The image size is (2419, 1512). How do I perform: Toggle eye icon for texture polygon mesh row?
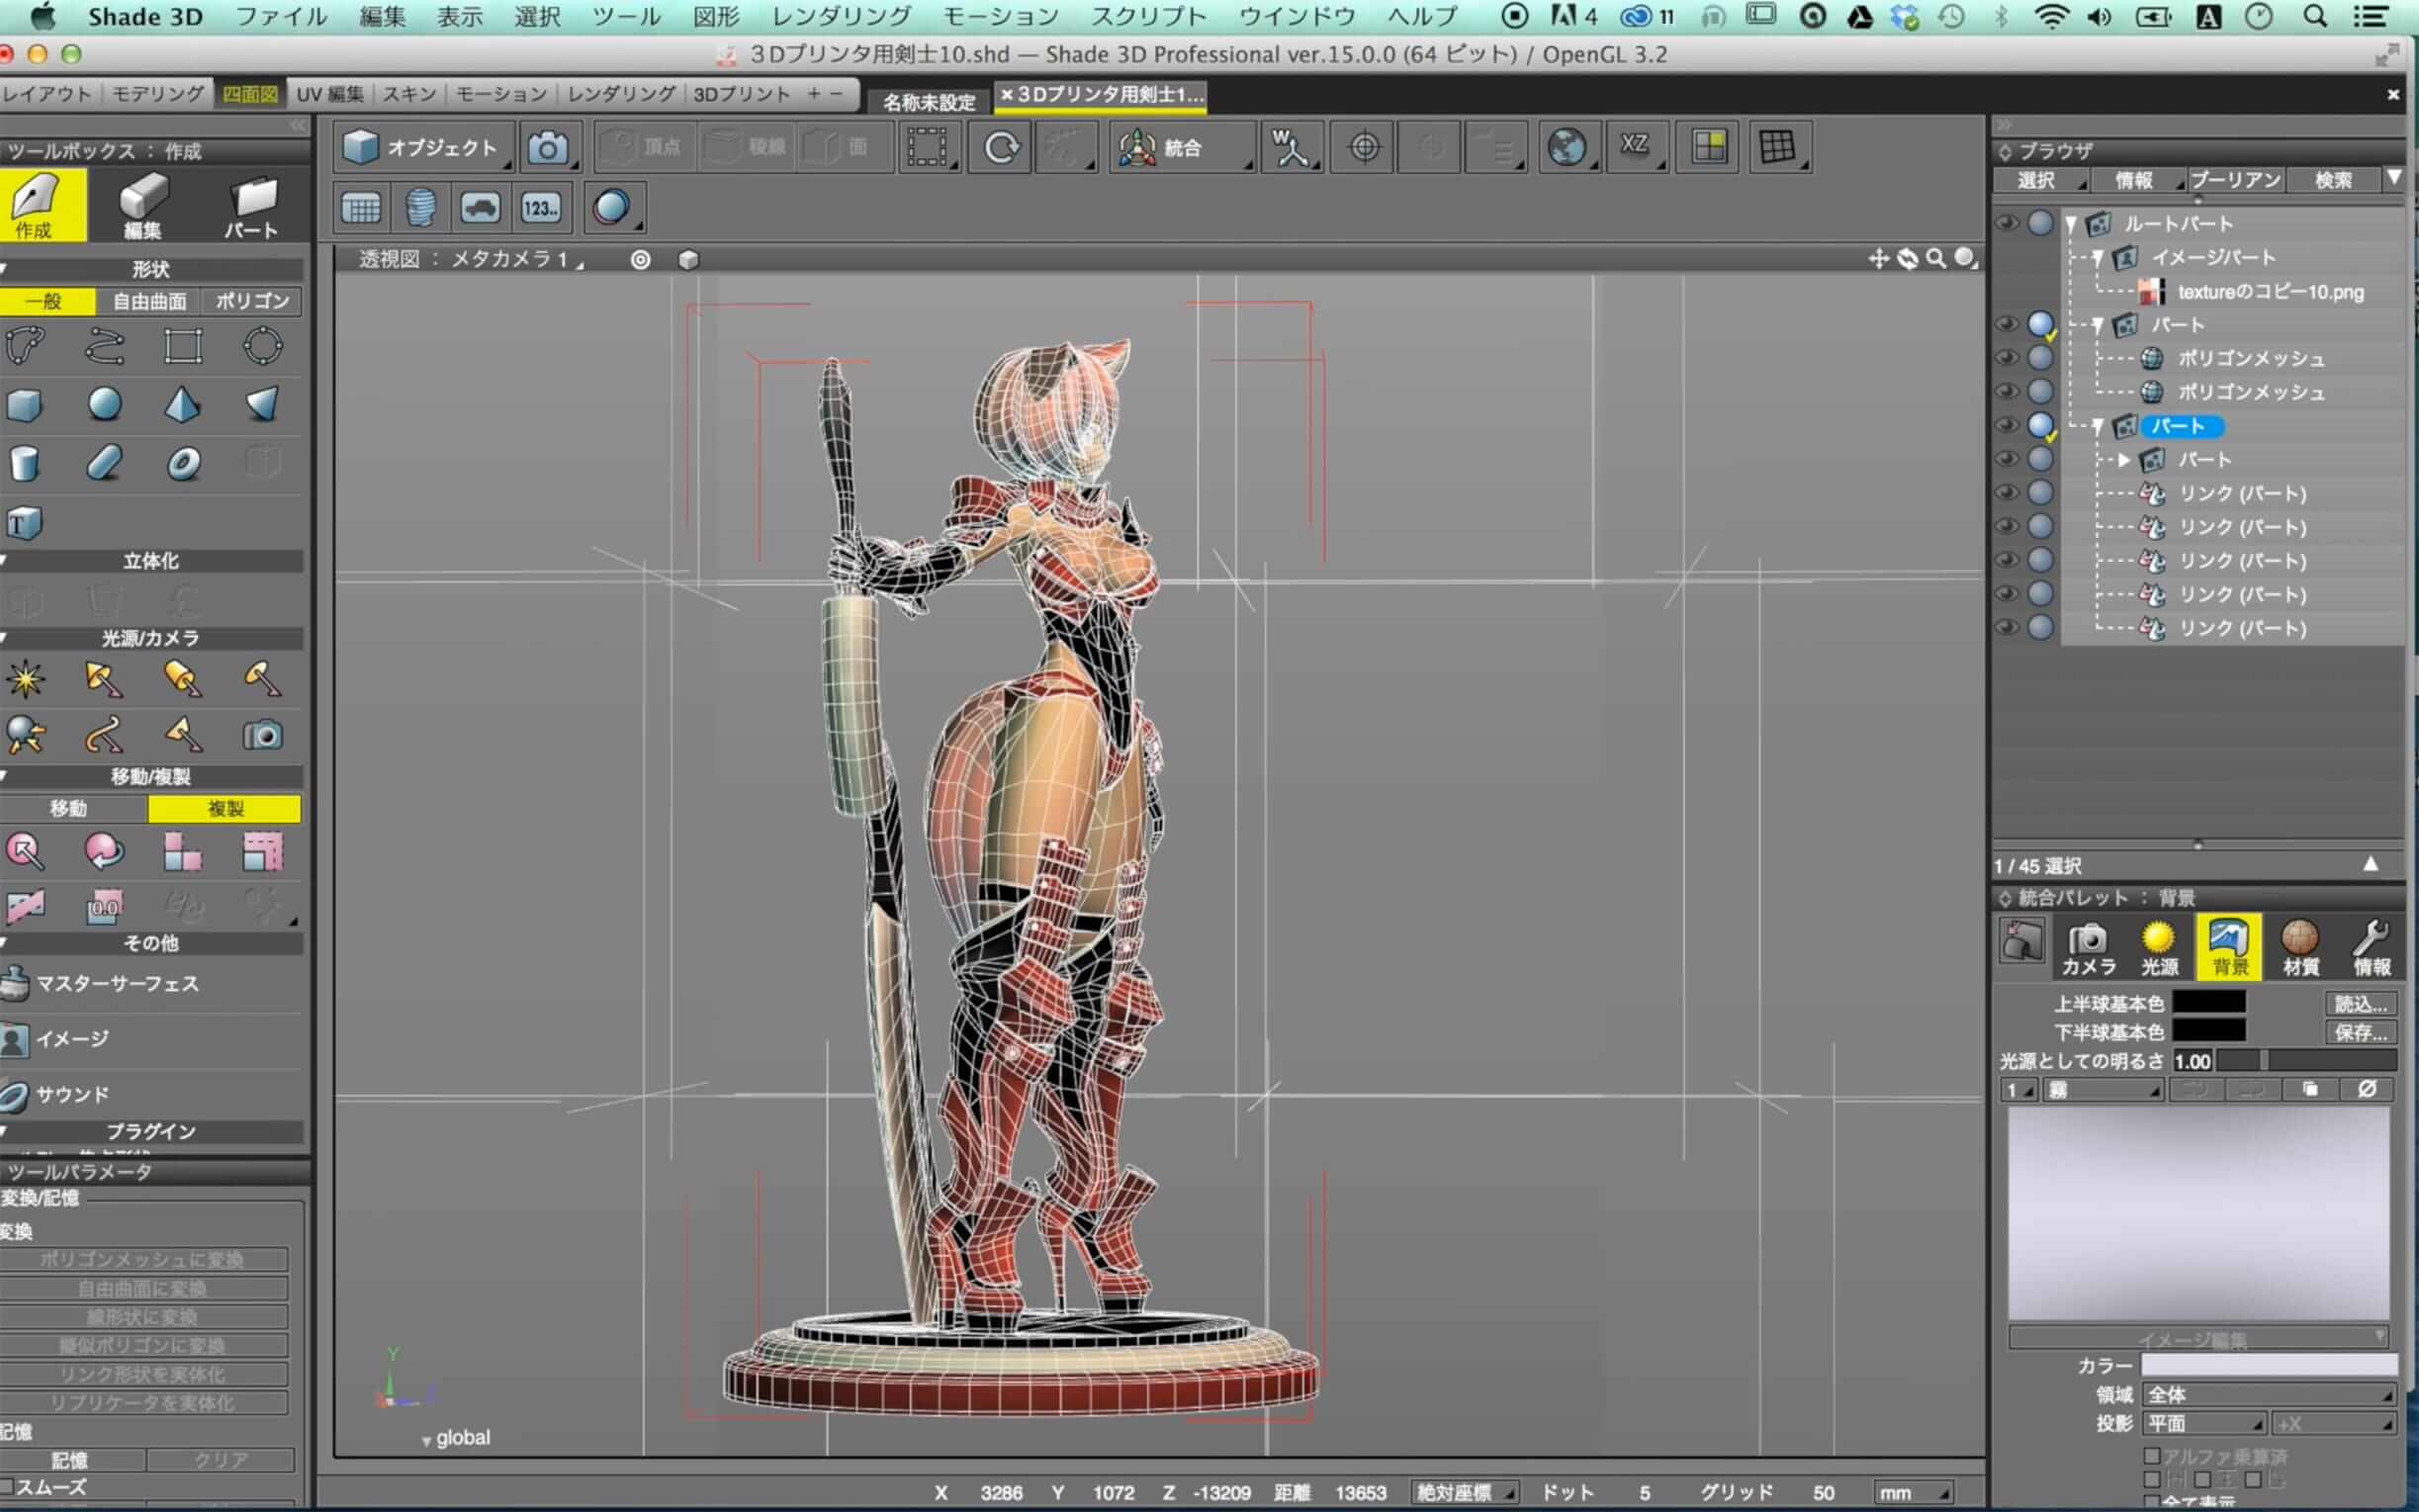2006,358
